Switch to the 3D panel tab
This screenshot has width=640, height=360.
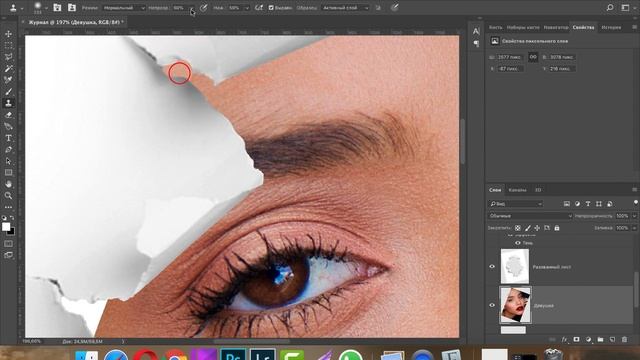tap(538, 190)
